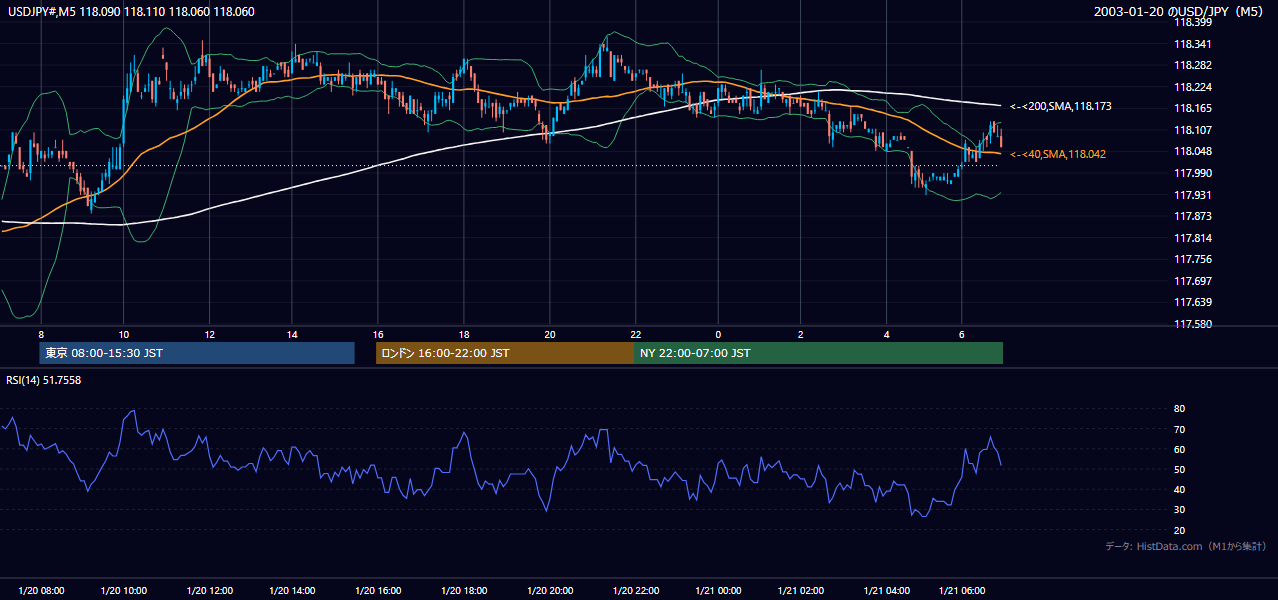Click the RSI scale value 60
1278x600 pixels.
tap(1180, 449)
